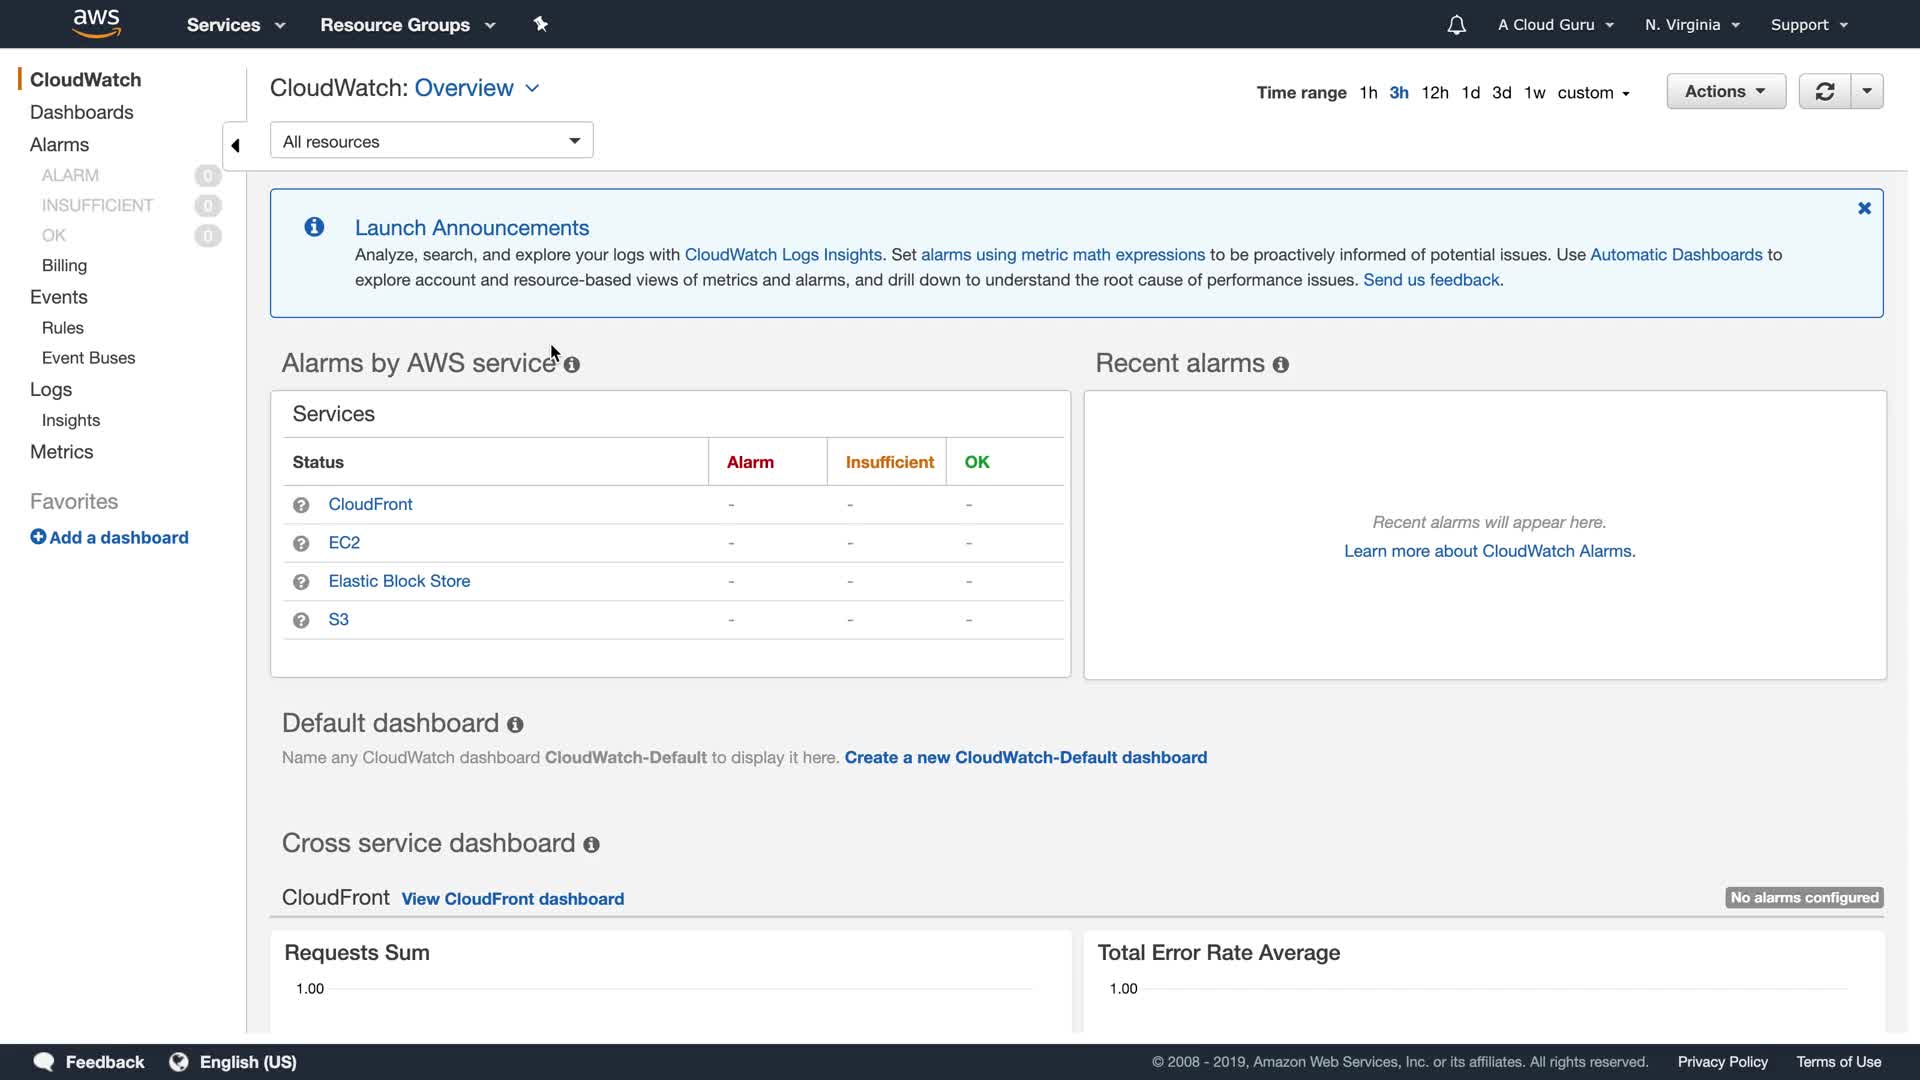Expand the Actions dropdown button
Viewport: 1920px width, 1080px height.
1725,91
